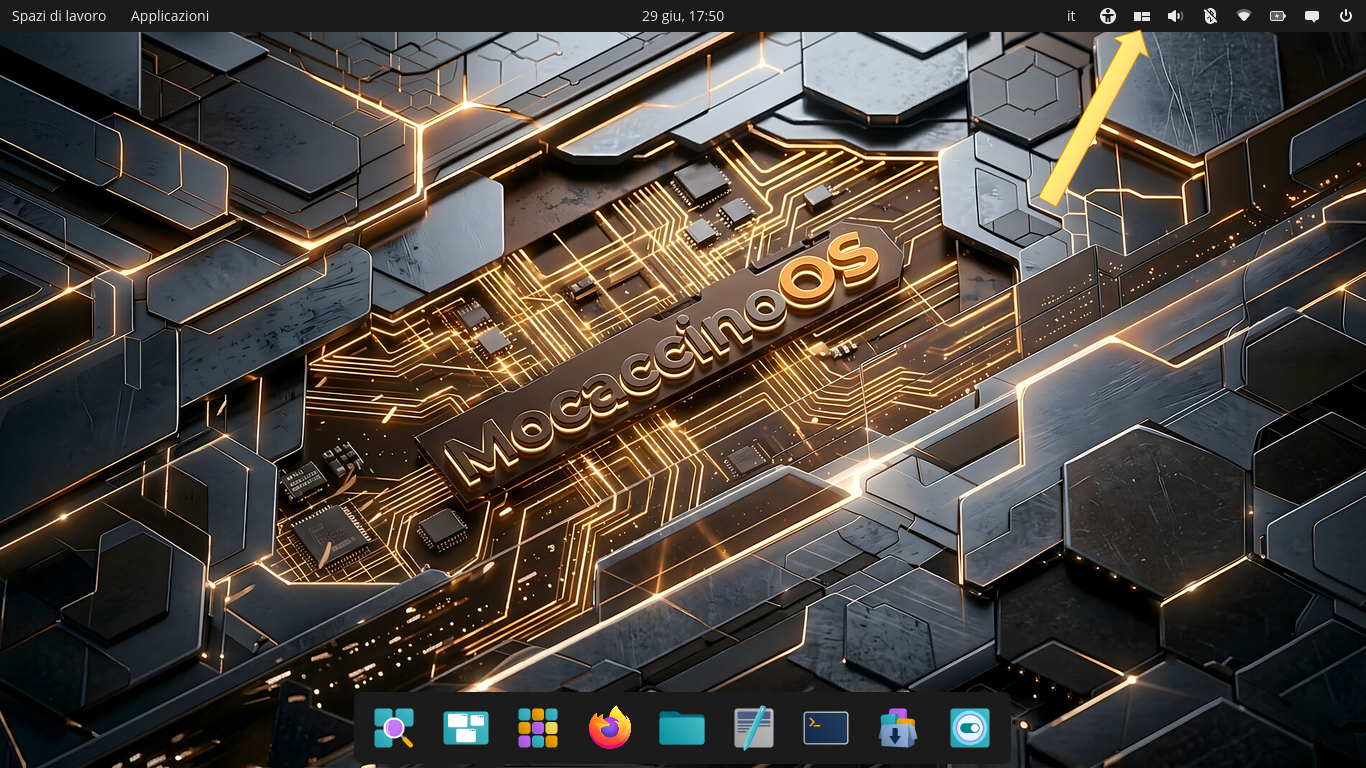This screenshot has height=768, width=1366.
Task: Open Spazi di lavoro in top panel
Action: [59, 16]
